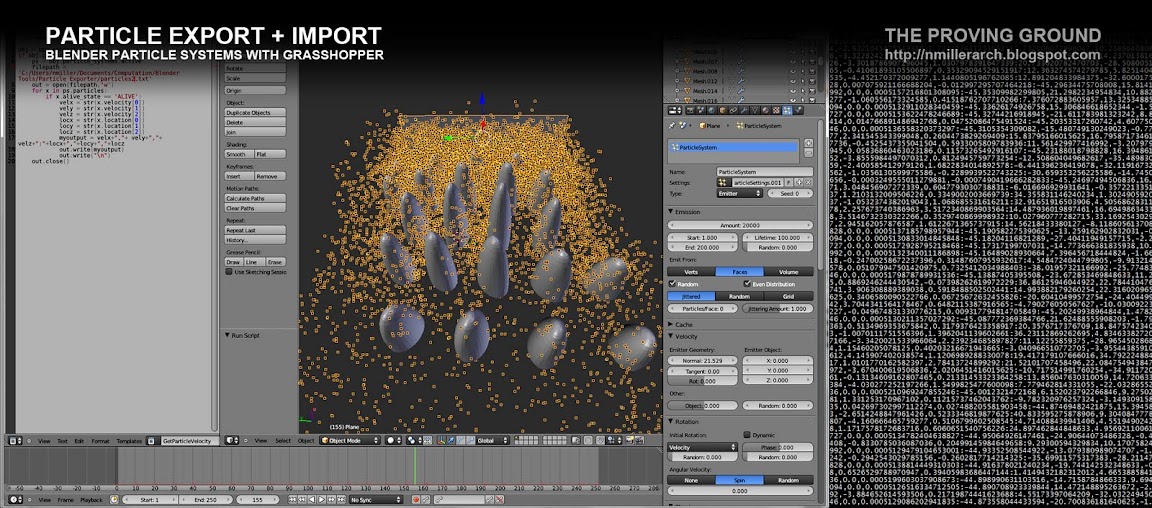
Task: Disable the Even Distribution checkbox
Action: click(747, 284)
